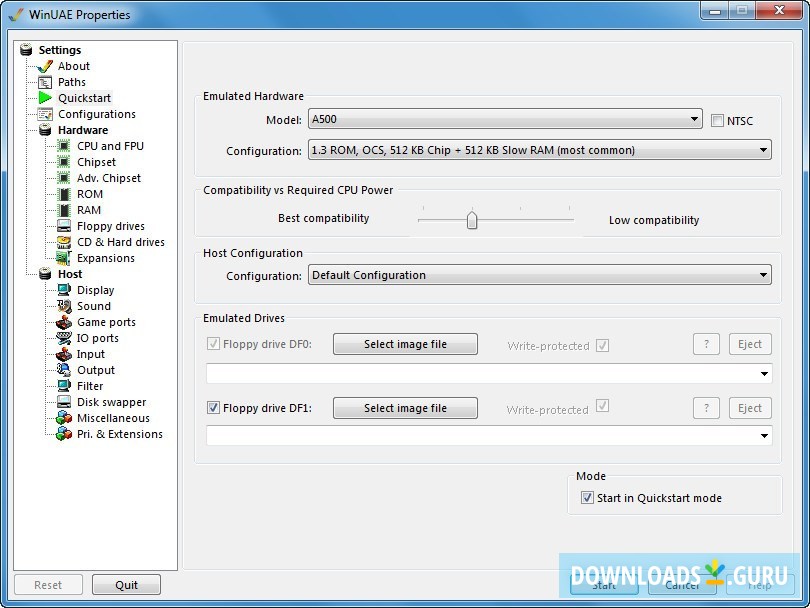Click the DF1 question mark button
The height and width of the screenshot is (608, 810).
click(x=706, y=408)
